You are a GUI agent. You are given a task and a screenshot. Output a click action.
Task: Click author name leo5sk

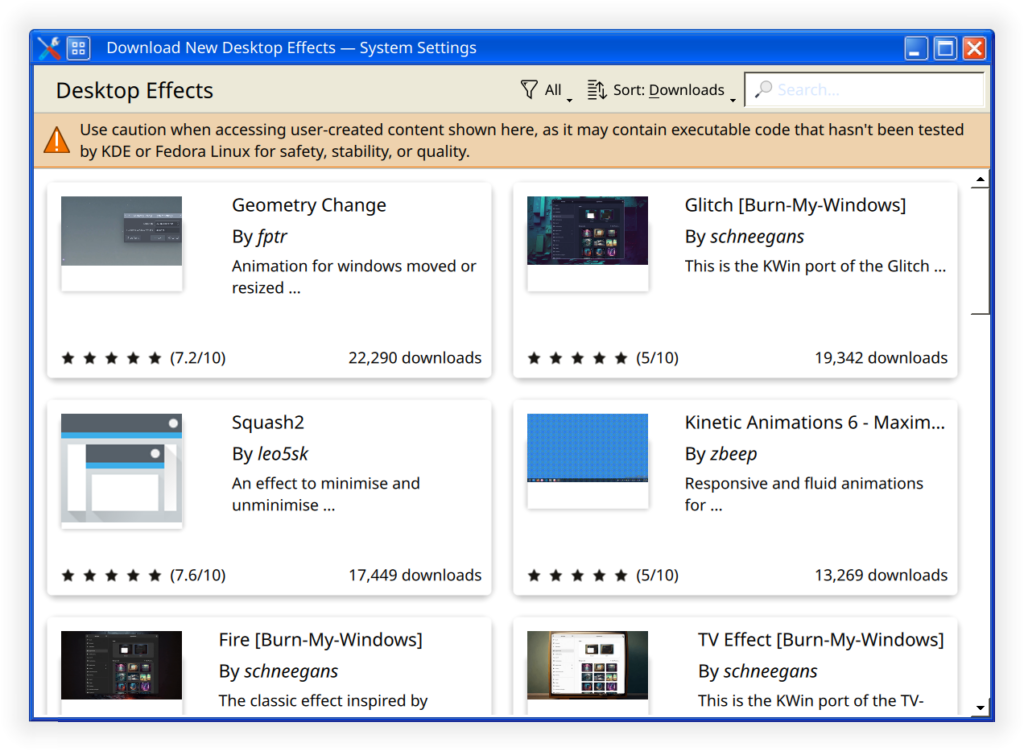pyautogui.click(x=283, y=454)
